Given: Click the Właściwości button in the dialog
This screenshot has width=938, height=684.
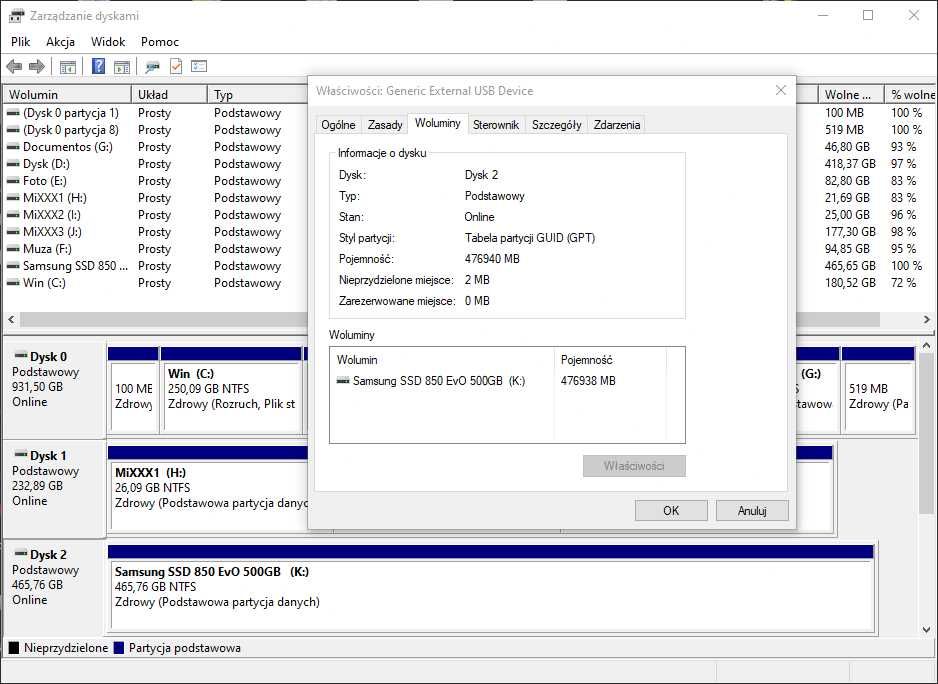Looking at the screenshot, I should click(634, 466).
